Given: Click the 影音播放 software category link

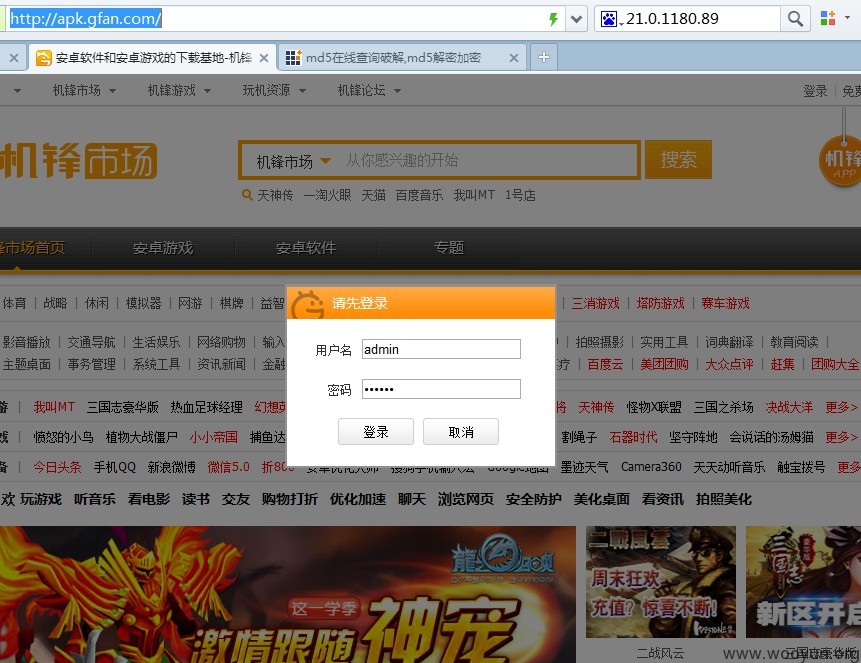Looking at the screenshot, I should click(x=26, y=342).
